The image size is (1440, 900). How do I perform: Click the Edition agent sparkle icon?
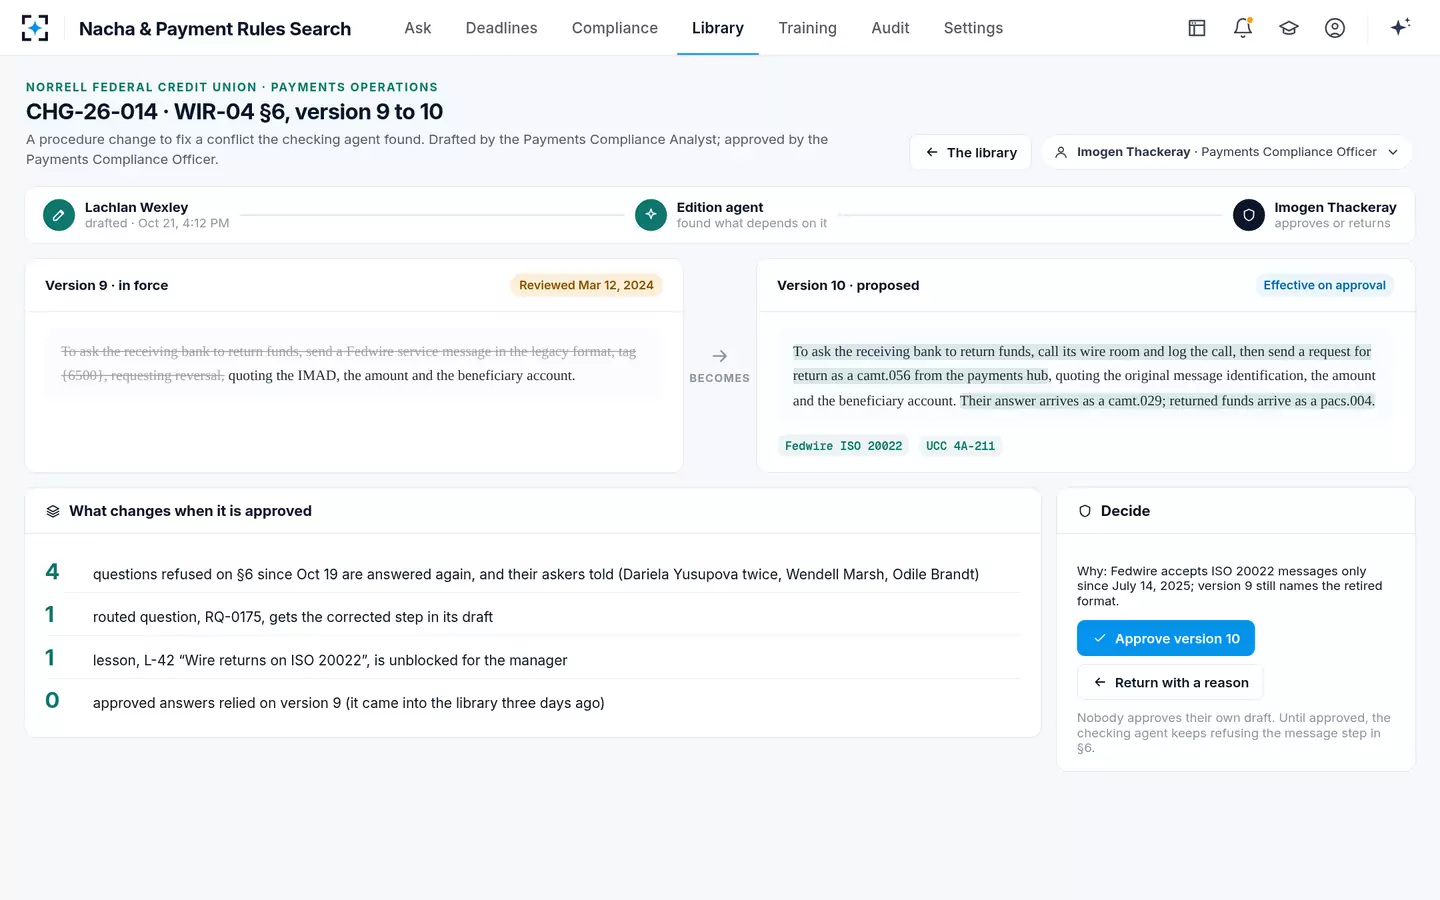tap(651, 215)
